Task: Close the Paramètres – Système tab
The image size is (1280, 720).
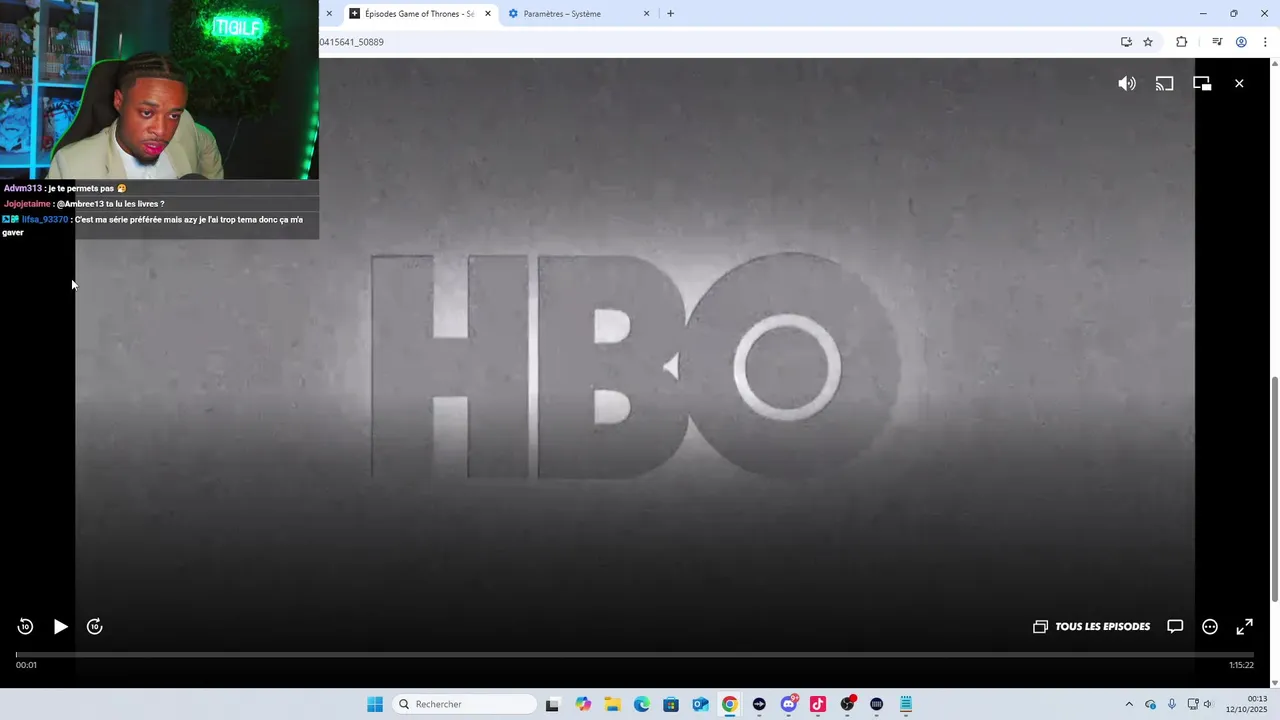Action: pos(646,14)
